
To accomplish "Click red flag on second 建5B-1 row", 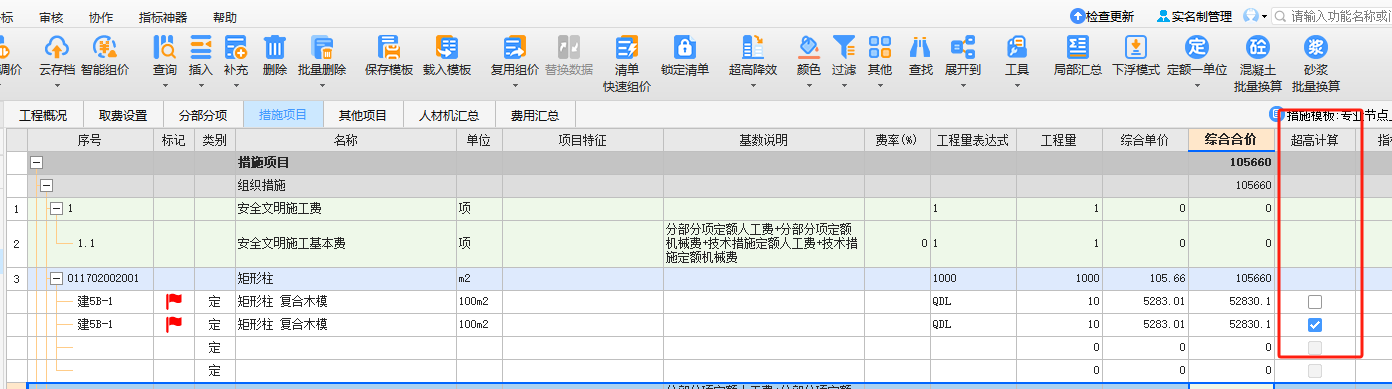I will pyautogui.click(x=173, y=324).
